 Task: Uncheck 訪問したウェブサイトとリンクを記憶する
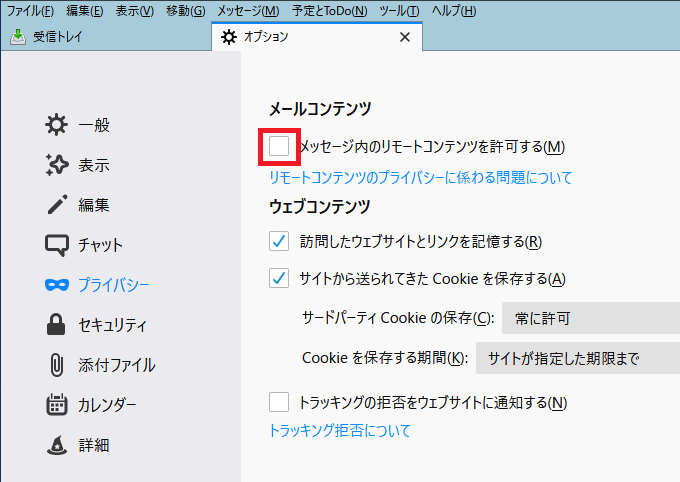pos(279,241)
